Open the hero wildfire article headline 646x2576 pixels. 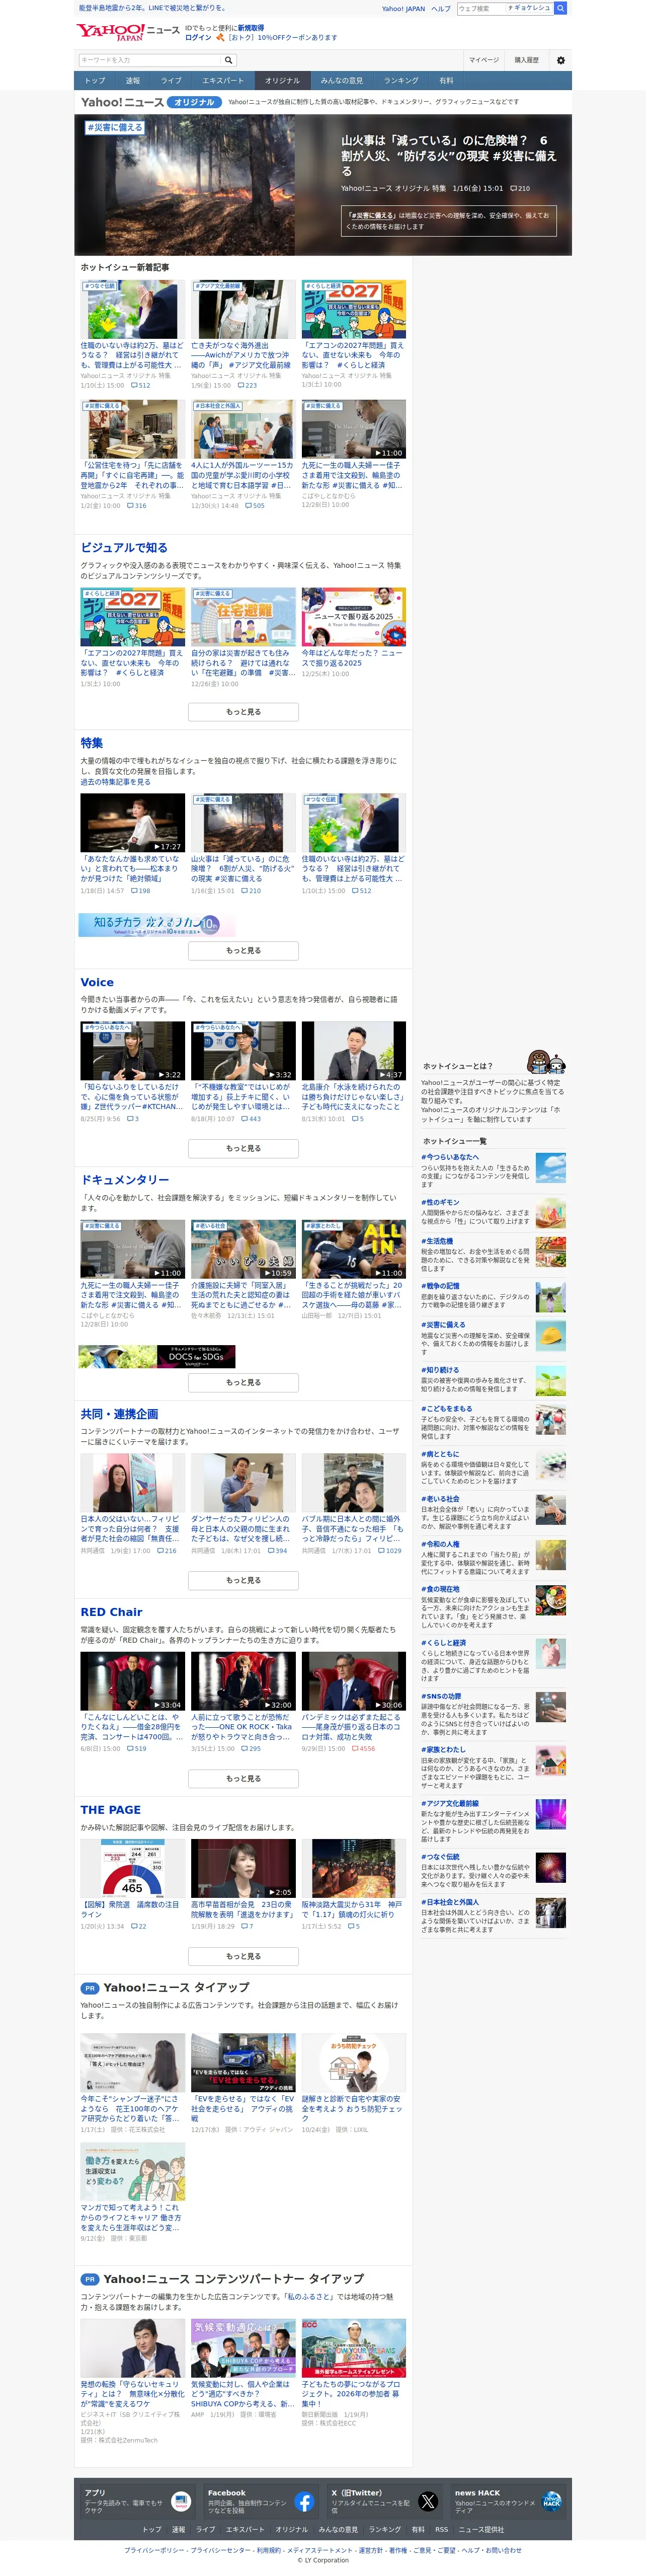pos(449,156)
